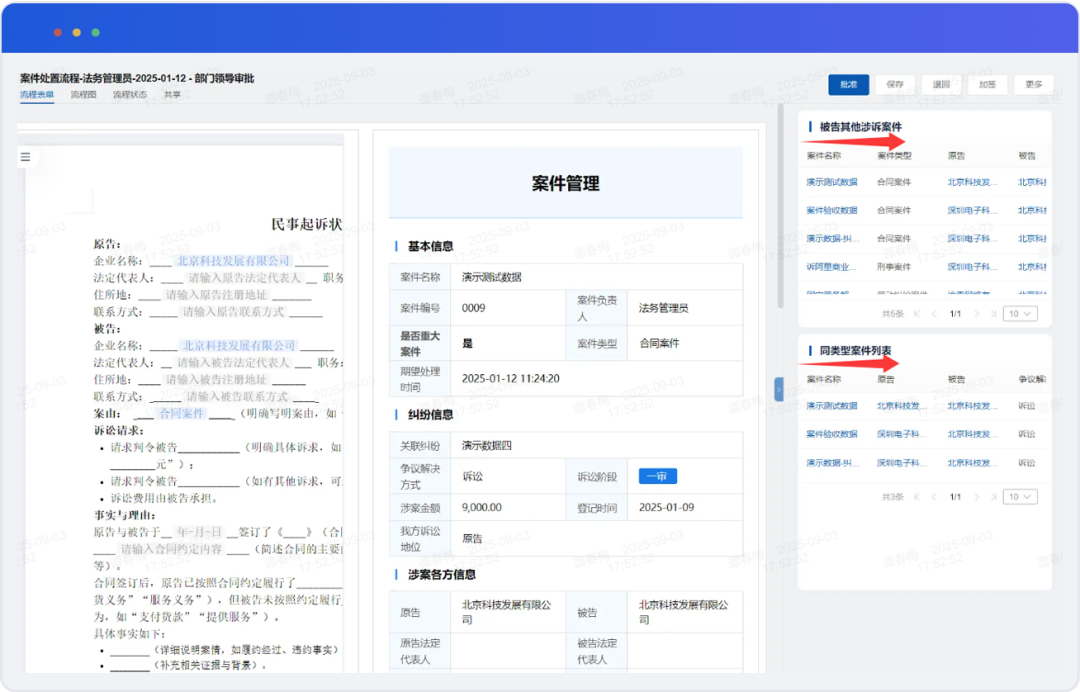Image resolution: width=1080 pixels, height=692 pixels.
Task: Open 北京科技发... plaintiff link in 被告其他涉诉案件 list
Action: (972, 182)
